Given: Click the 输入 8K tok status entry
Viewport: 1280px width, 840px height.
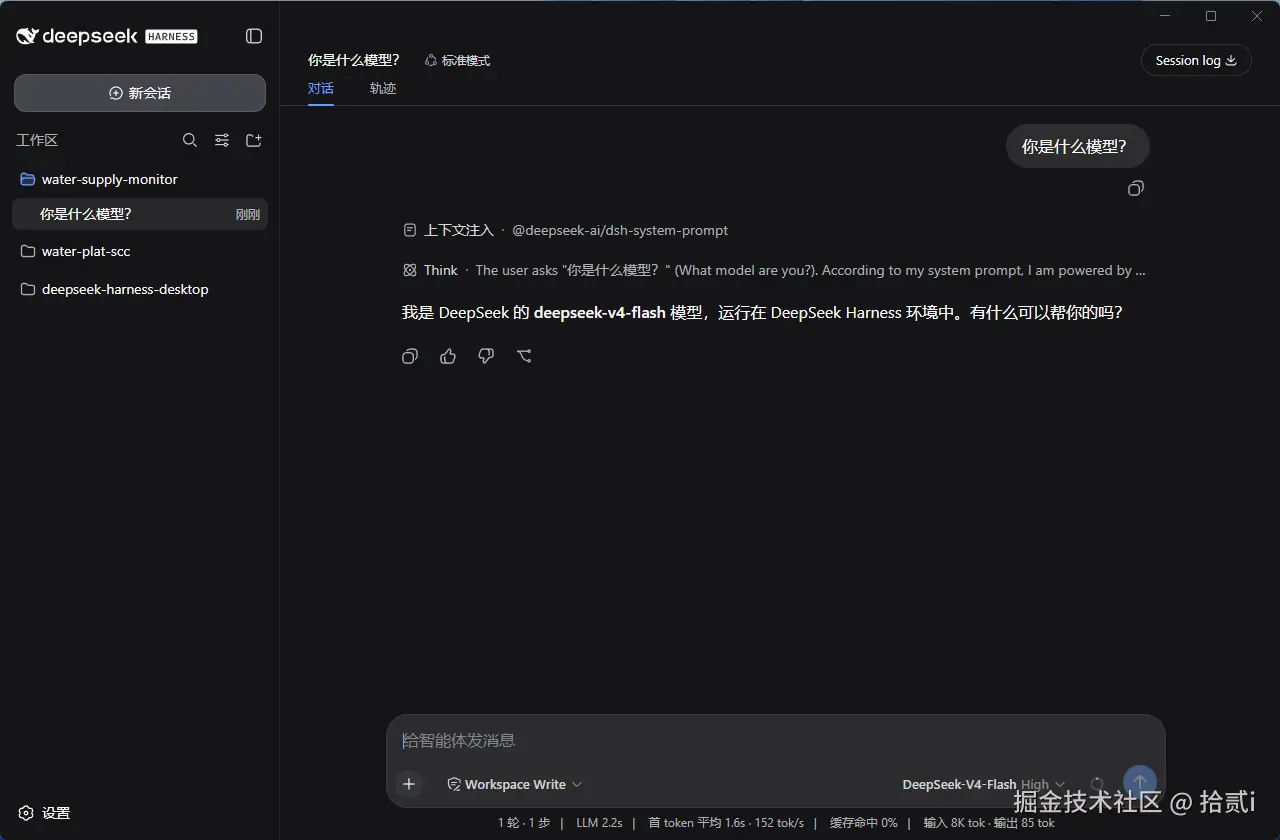Looking at the screenshot, I should pyautogui.click(x=954, y=823).
